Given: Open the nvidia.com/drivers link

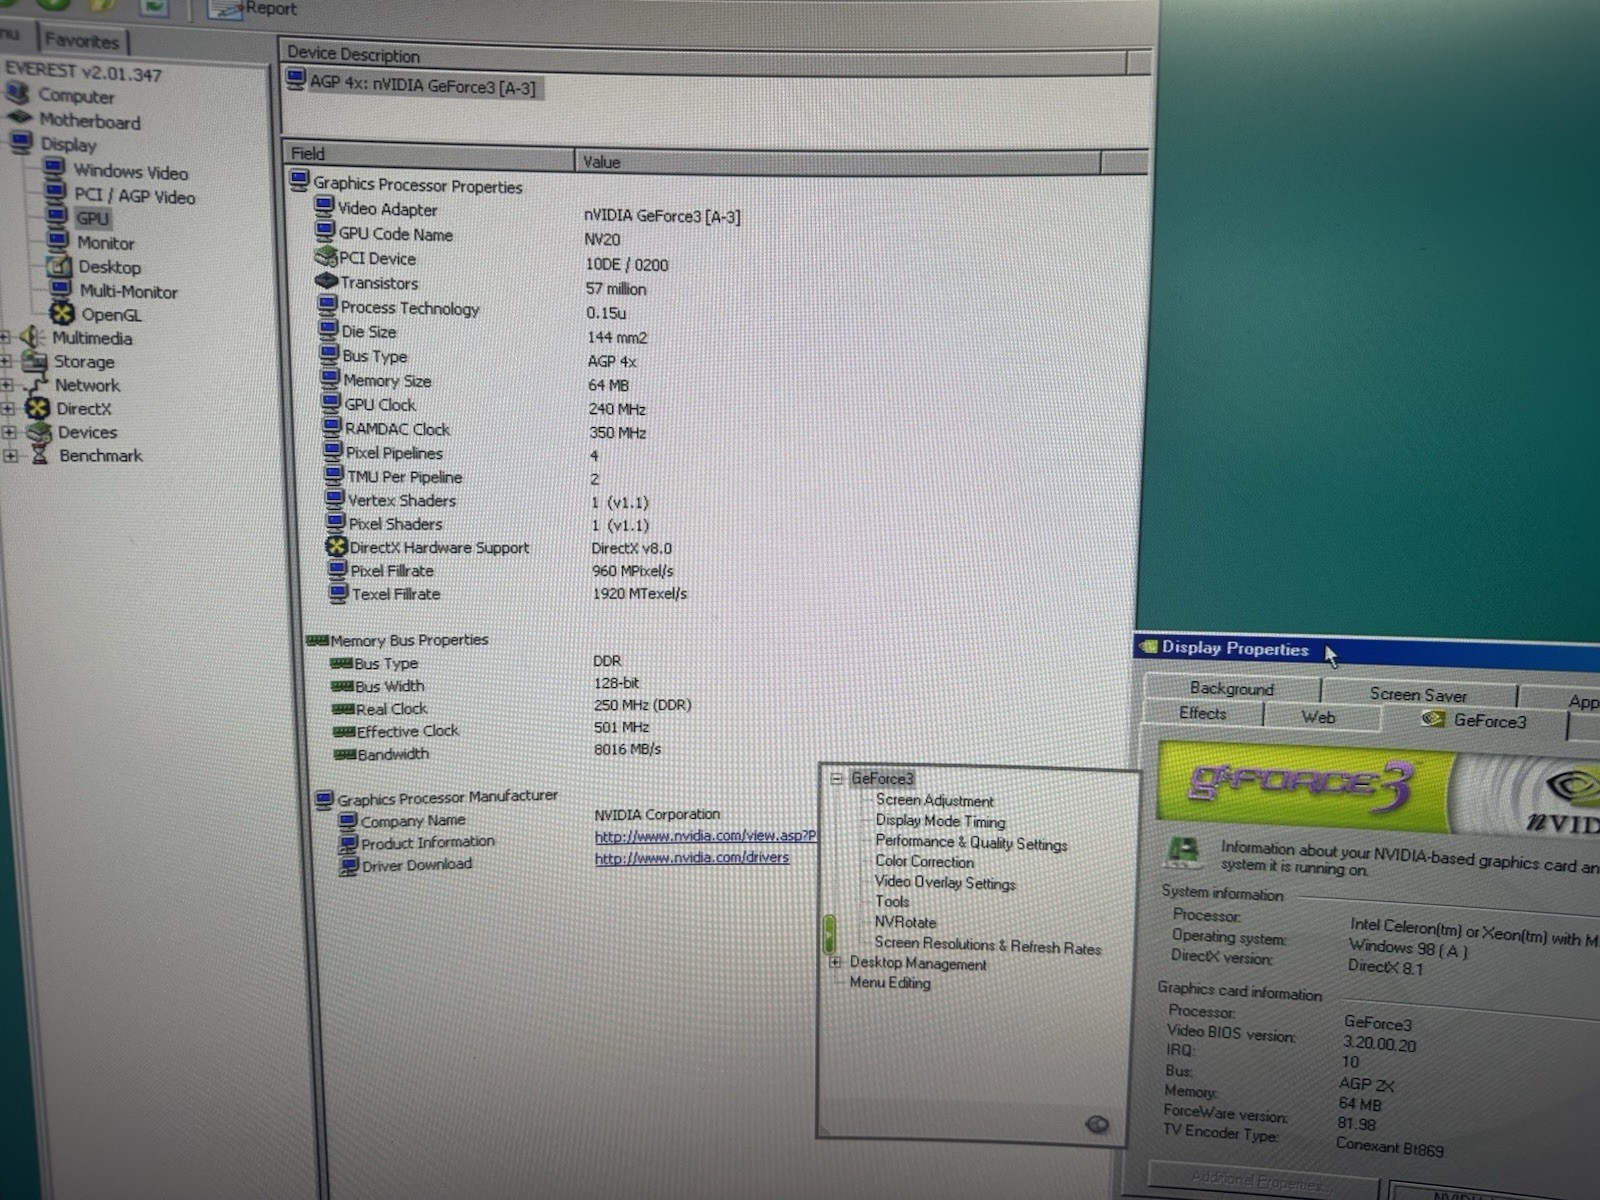Looking at the screenshot, I should click(x=692, y=858).
